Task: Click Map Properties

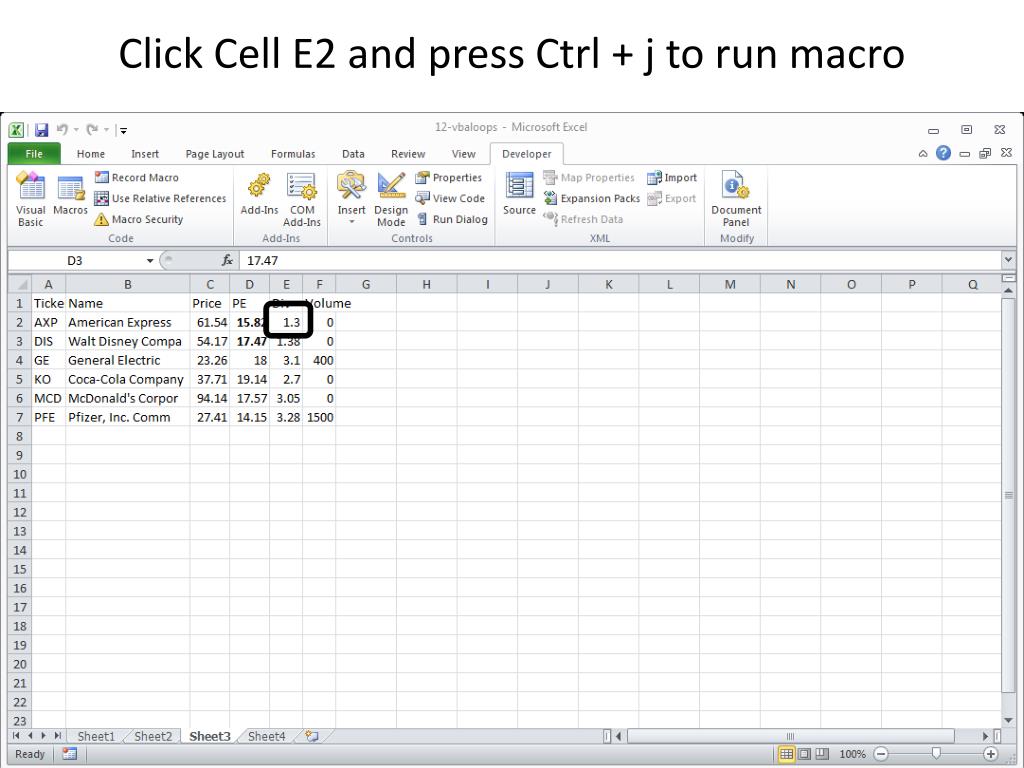Action: point(588,178)
